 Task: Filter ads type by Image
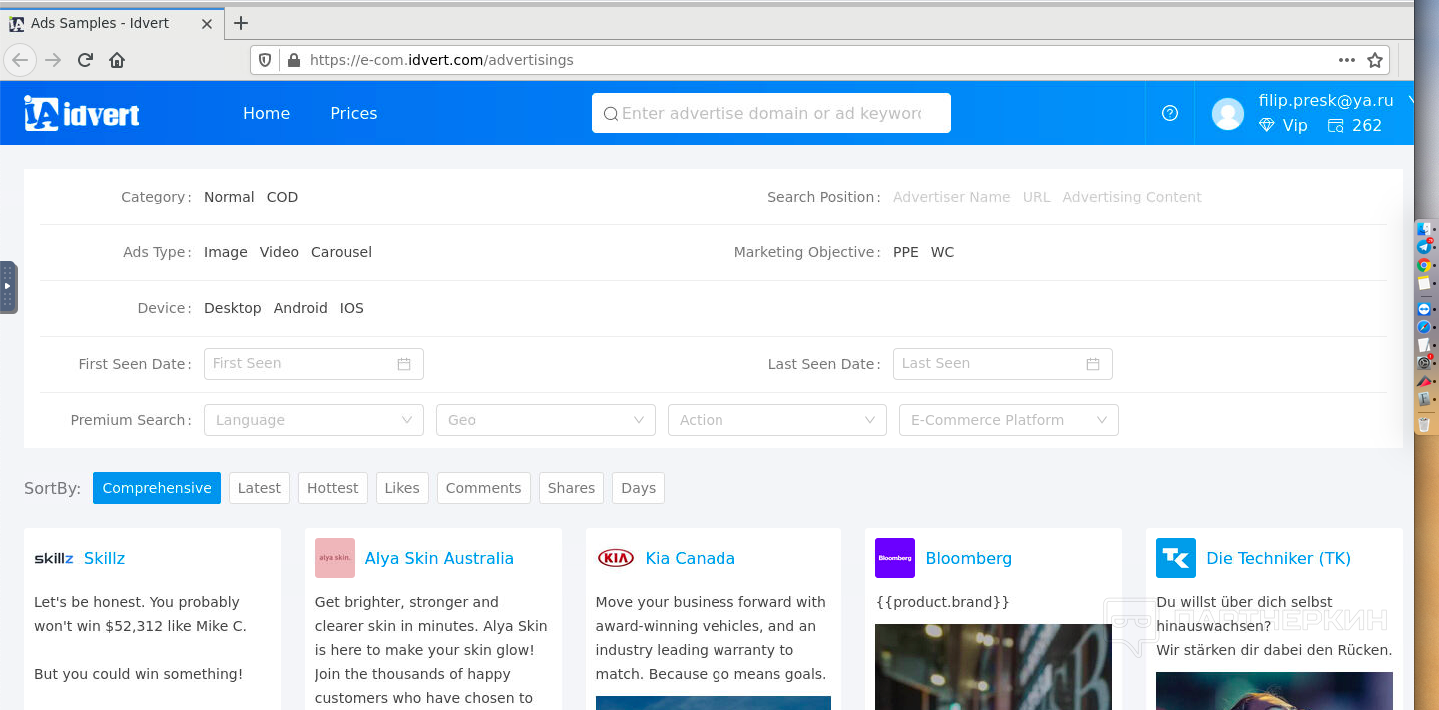[226, 252]
